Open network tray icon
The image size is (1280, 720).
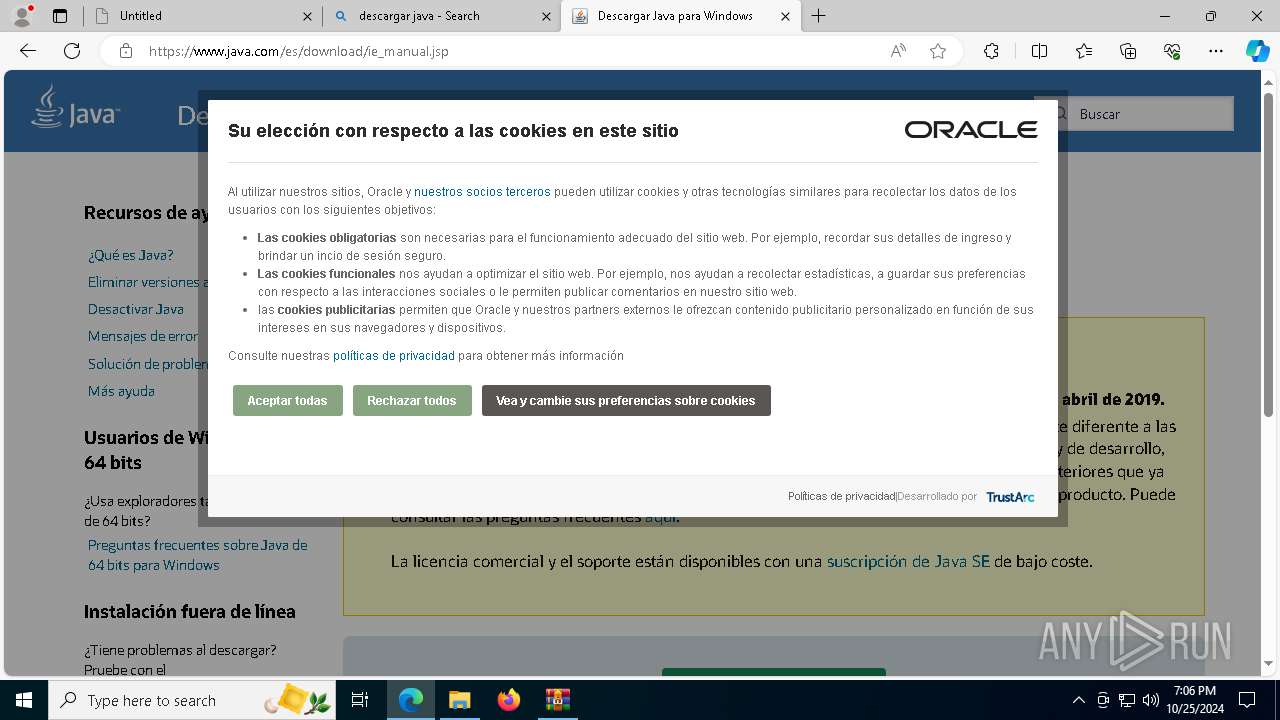pyautogui.click(x=1127, y=700)
